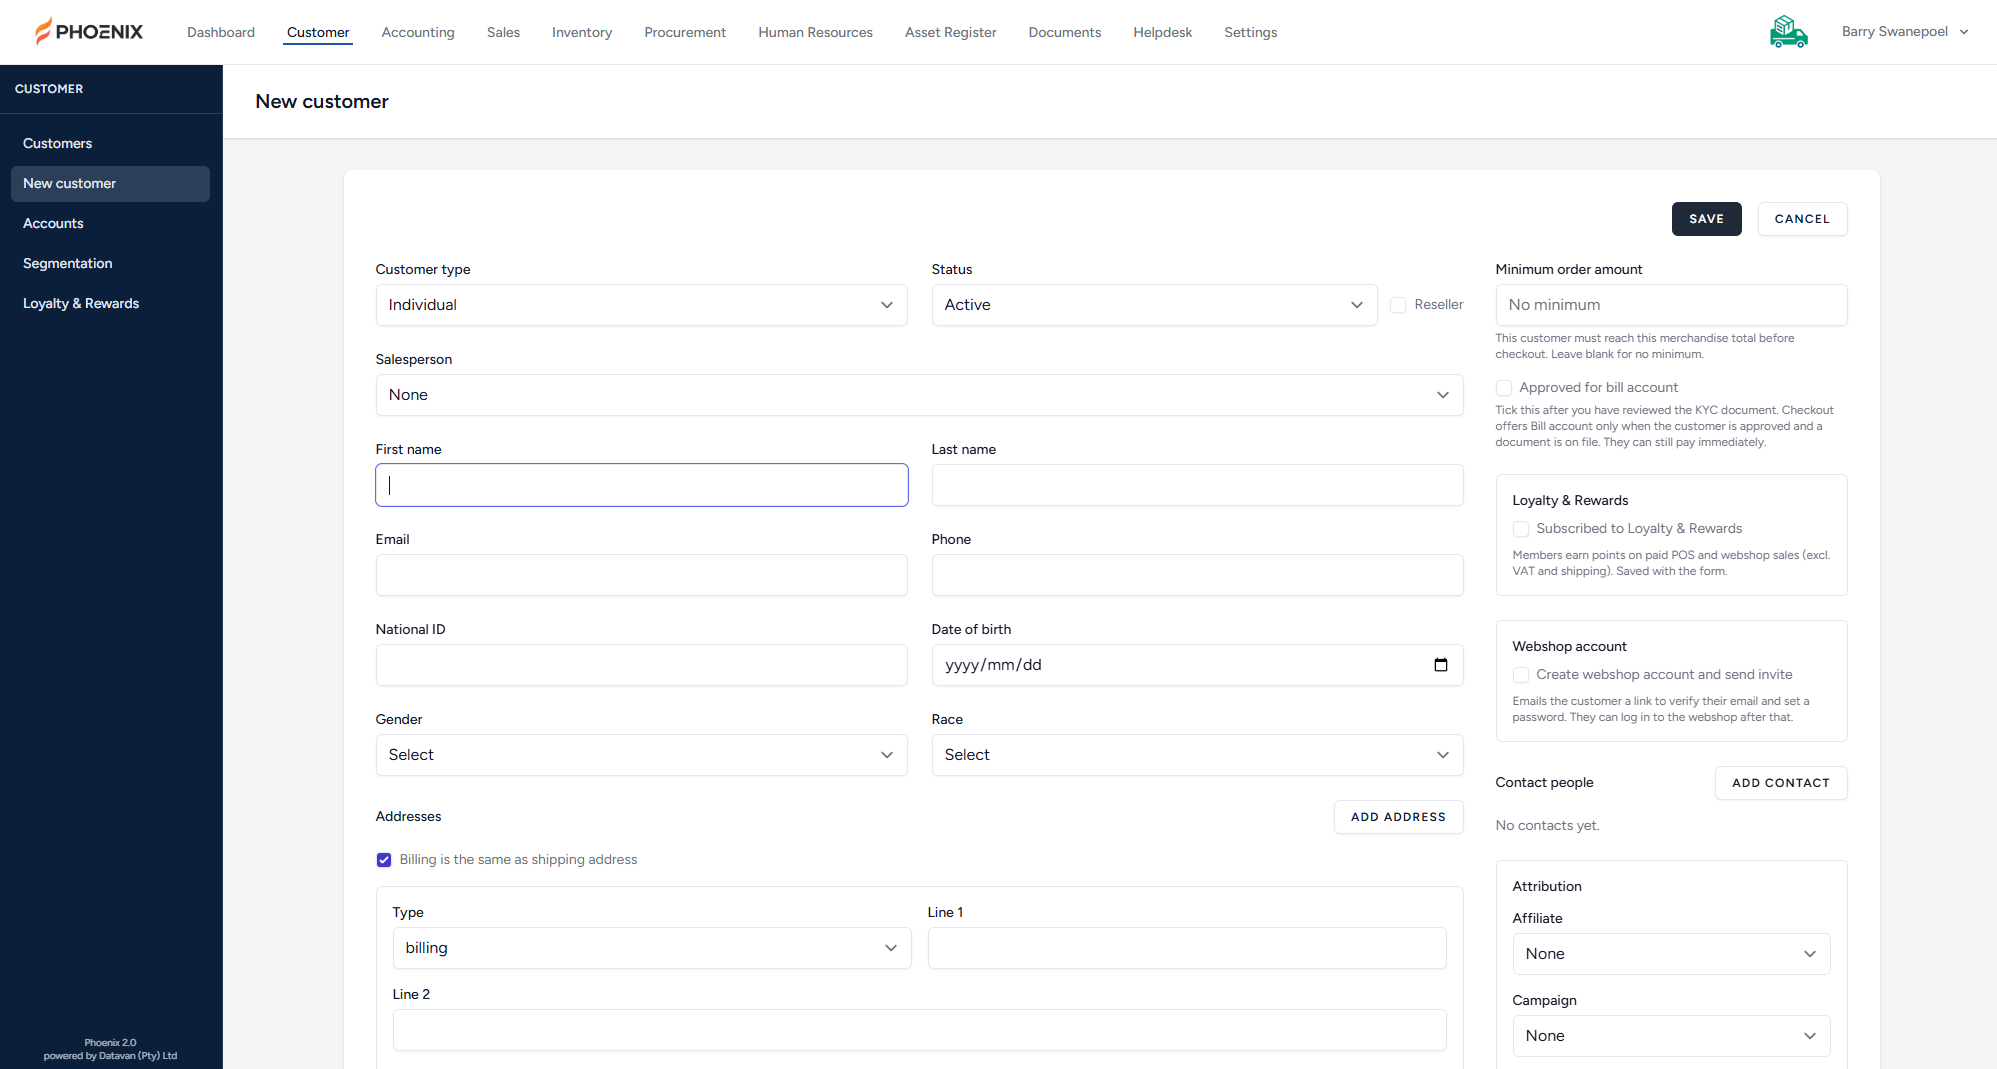Switch to the Inventory menu
The width and height of the screenshot is (1997, 1069).
click(x=582, y=32)
